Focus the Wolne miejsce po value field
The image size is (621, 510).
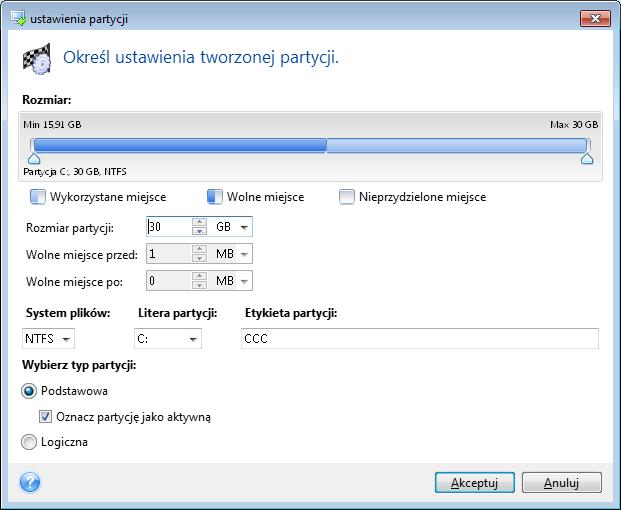click(170, 281)
